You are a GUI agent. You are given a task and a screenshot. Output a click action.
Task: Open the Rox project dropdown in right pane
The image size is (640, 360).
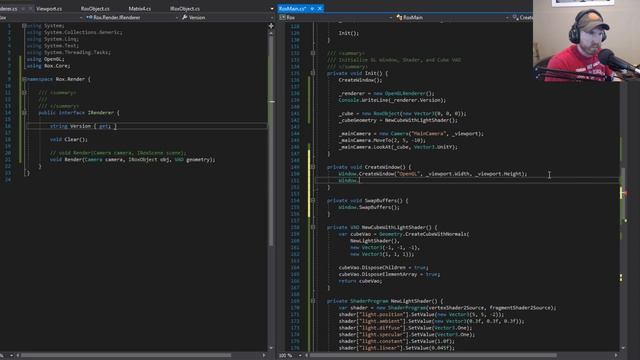336,18
